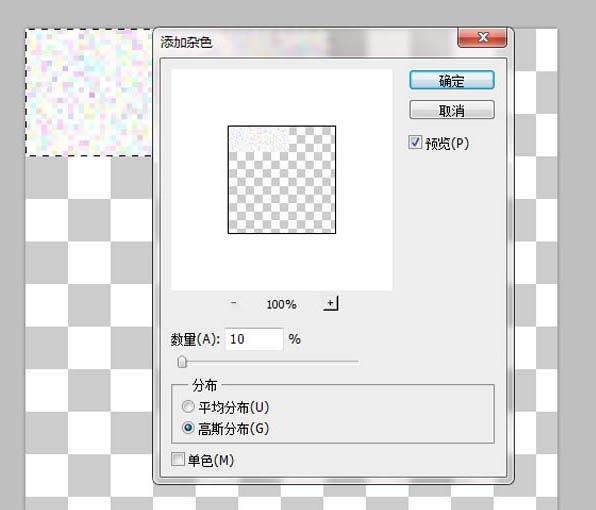This screenshot has height=510, width=596.
Task: Toggle the 预览(P) preview checkbox
Action: pyautogui.click(x=415, y=143)
